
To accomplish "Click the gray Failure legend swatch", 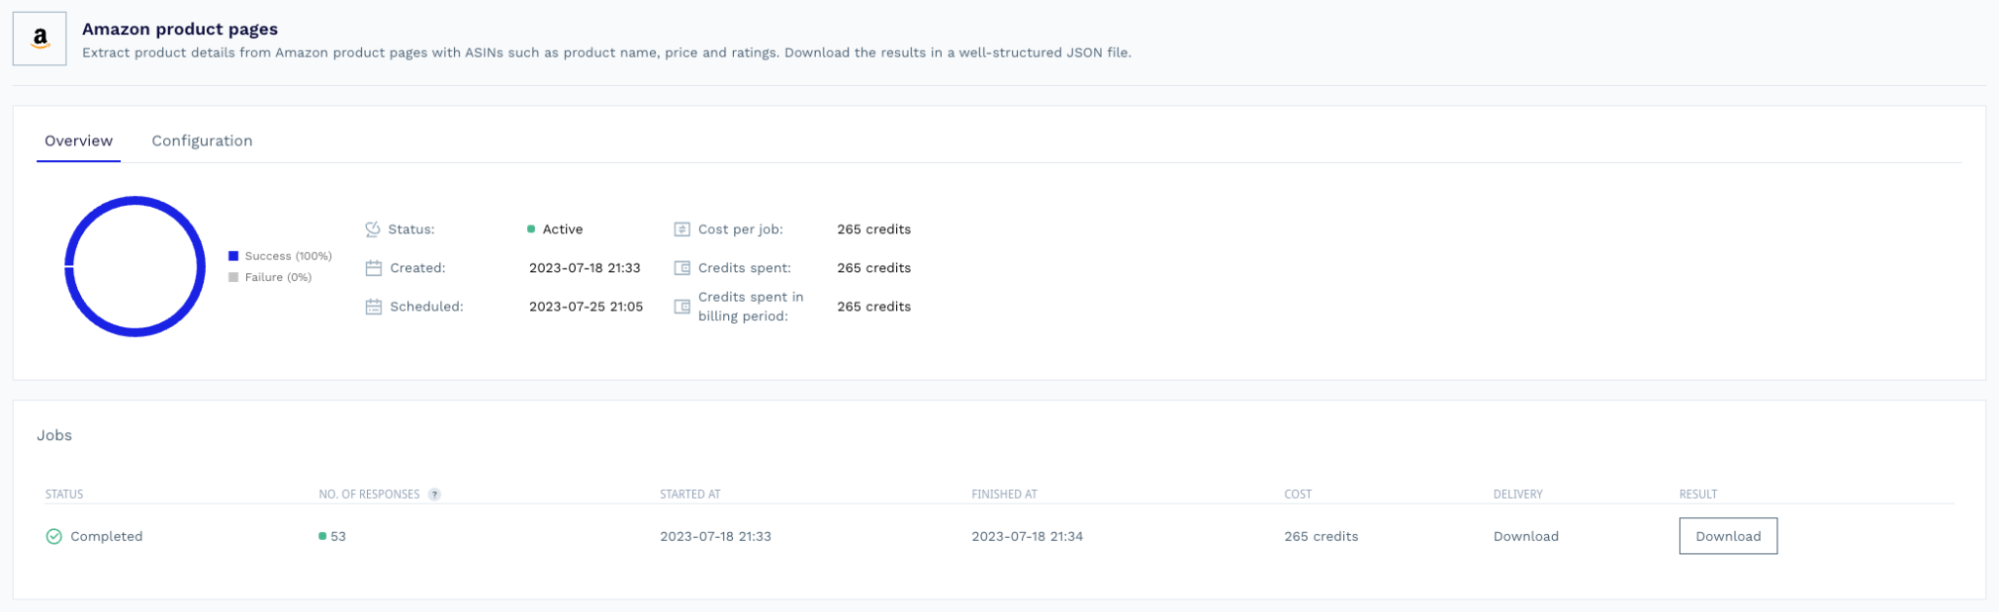I will [233, 277].
